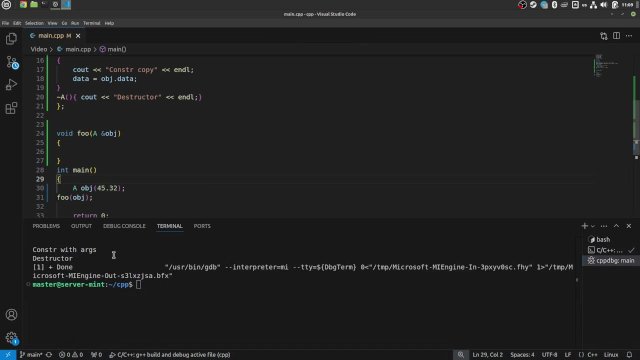640x360 pixels.
Task: Close the main.cpp editor tab
Action: (78, 36)
